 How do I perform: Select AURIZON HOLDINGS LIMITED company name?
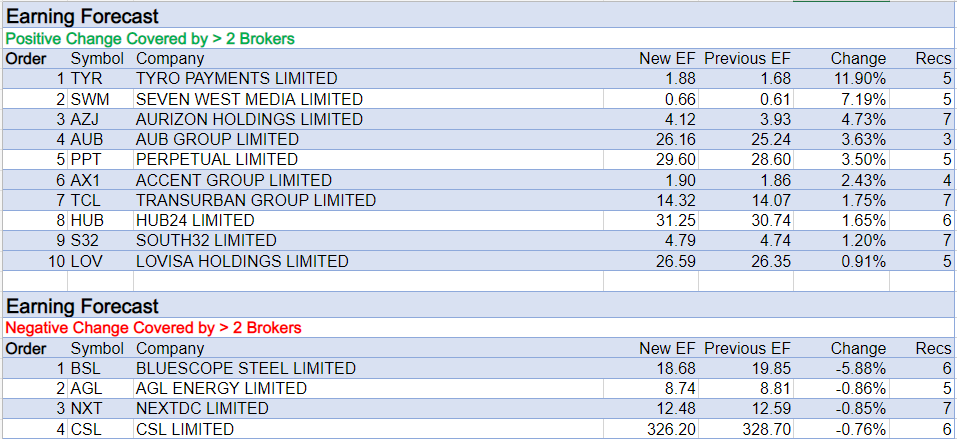[x=249, y=119]
